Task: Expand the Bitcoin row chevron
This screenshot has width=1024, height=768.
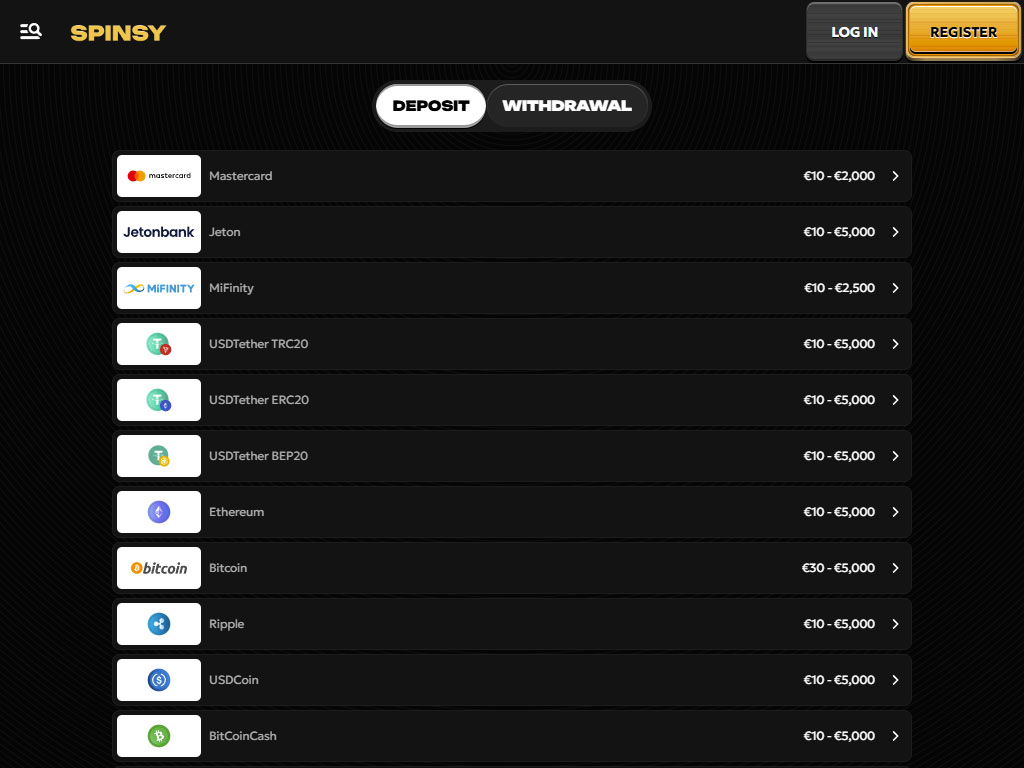Action: (895, 568)
